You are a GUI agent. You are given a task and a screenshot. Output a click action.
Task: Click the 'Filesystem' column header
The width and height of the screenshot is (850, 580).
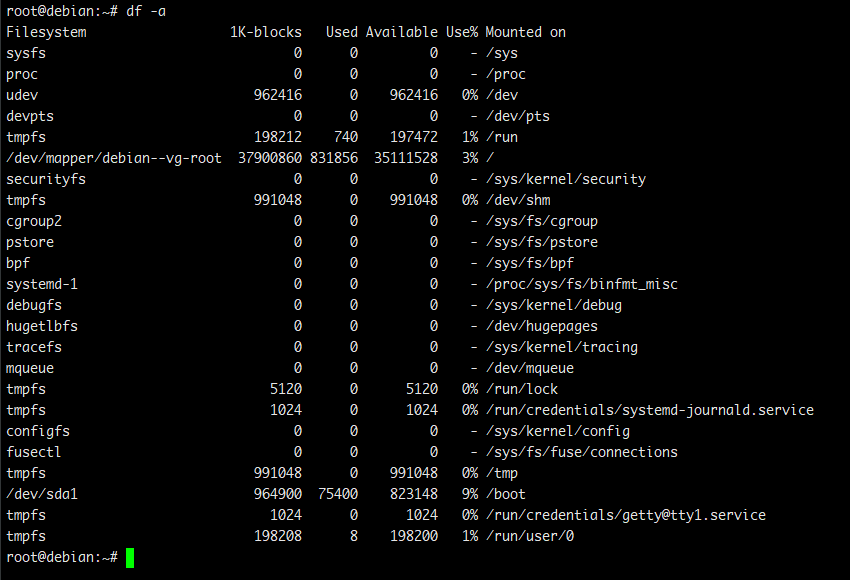46,32
